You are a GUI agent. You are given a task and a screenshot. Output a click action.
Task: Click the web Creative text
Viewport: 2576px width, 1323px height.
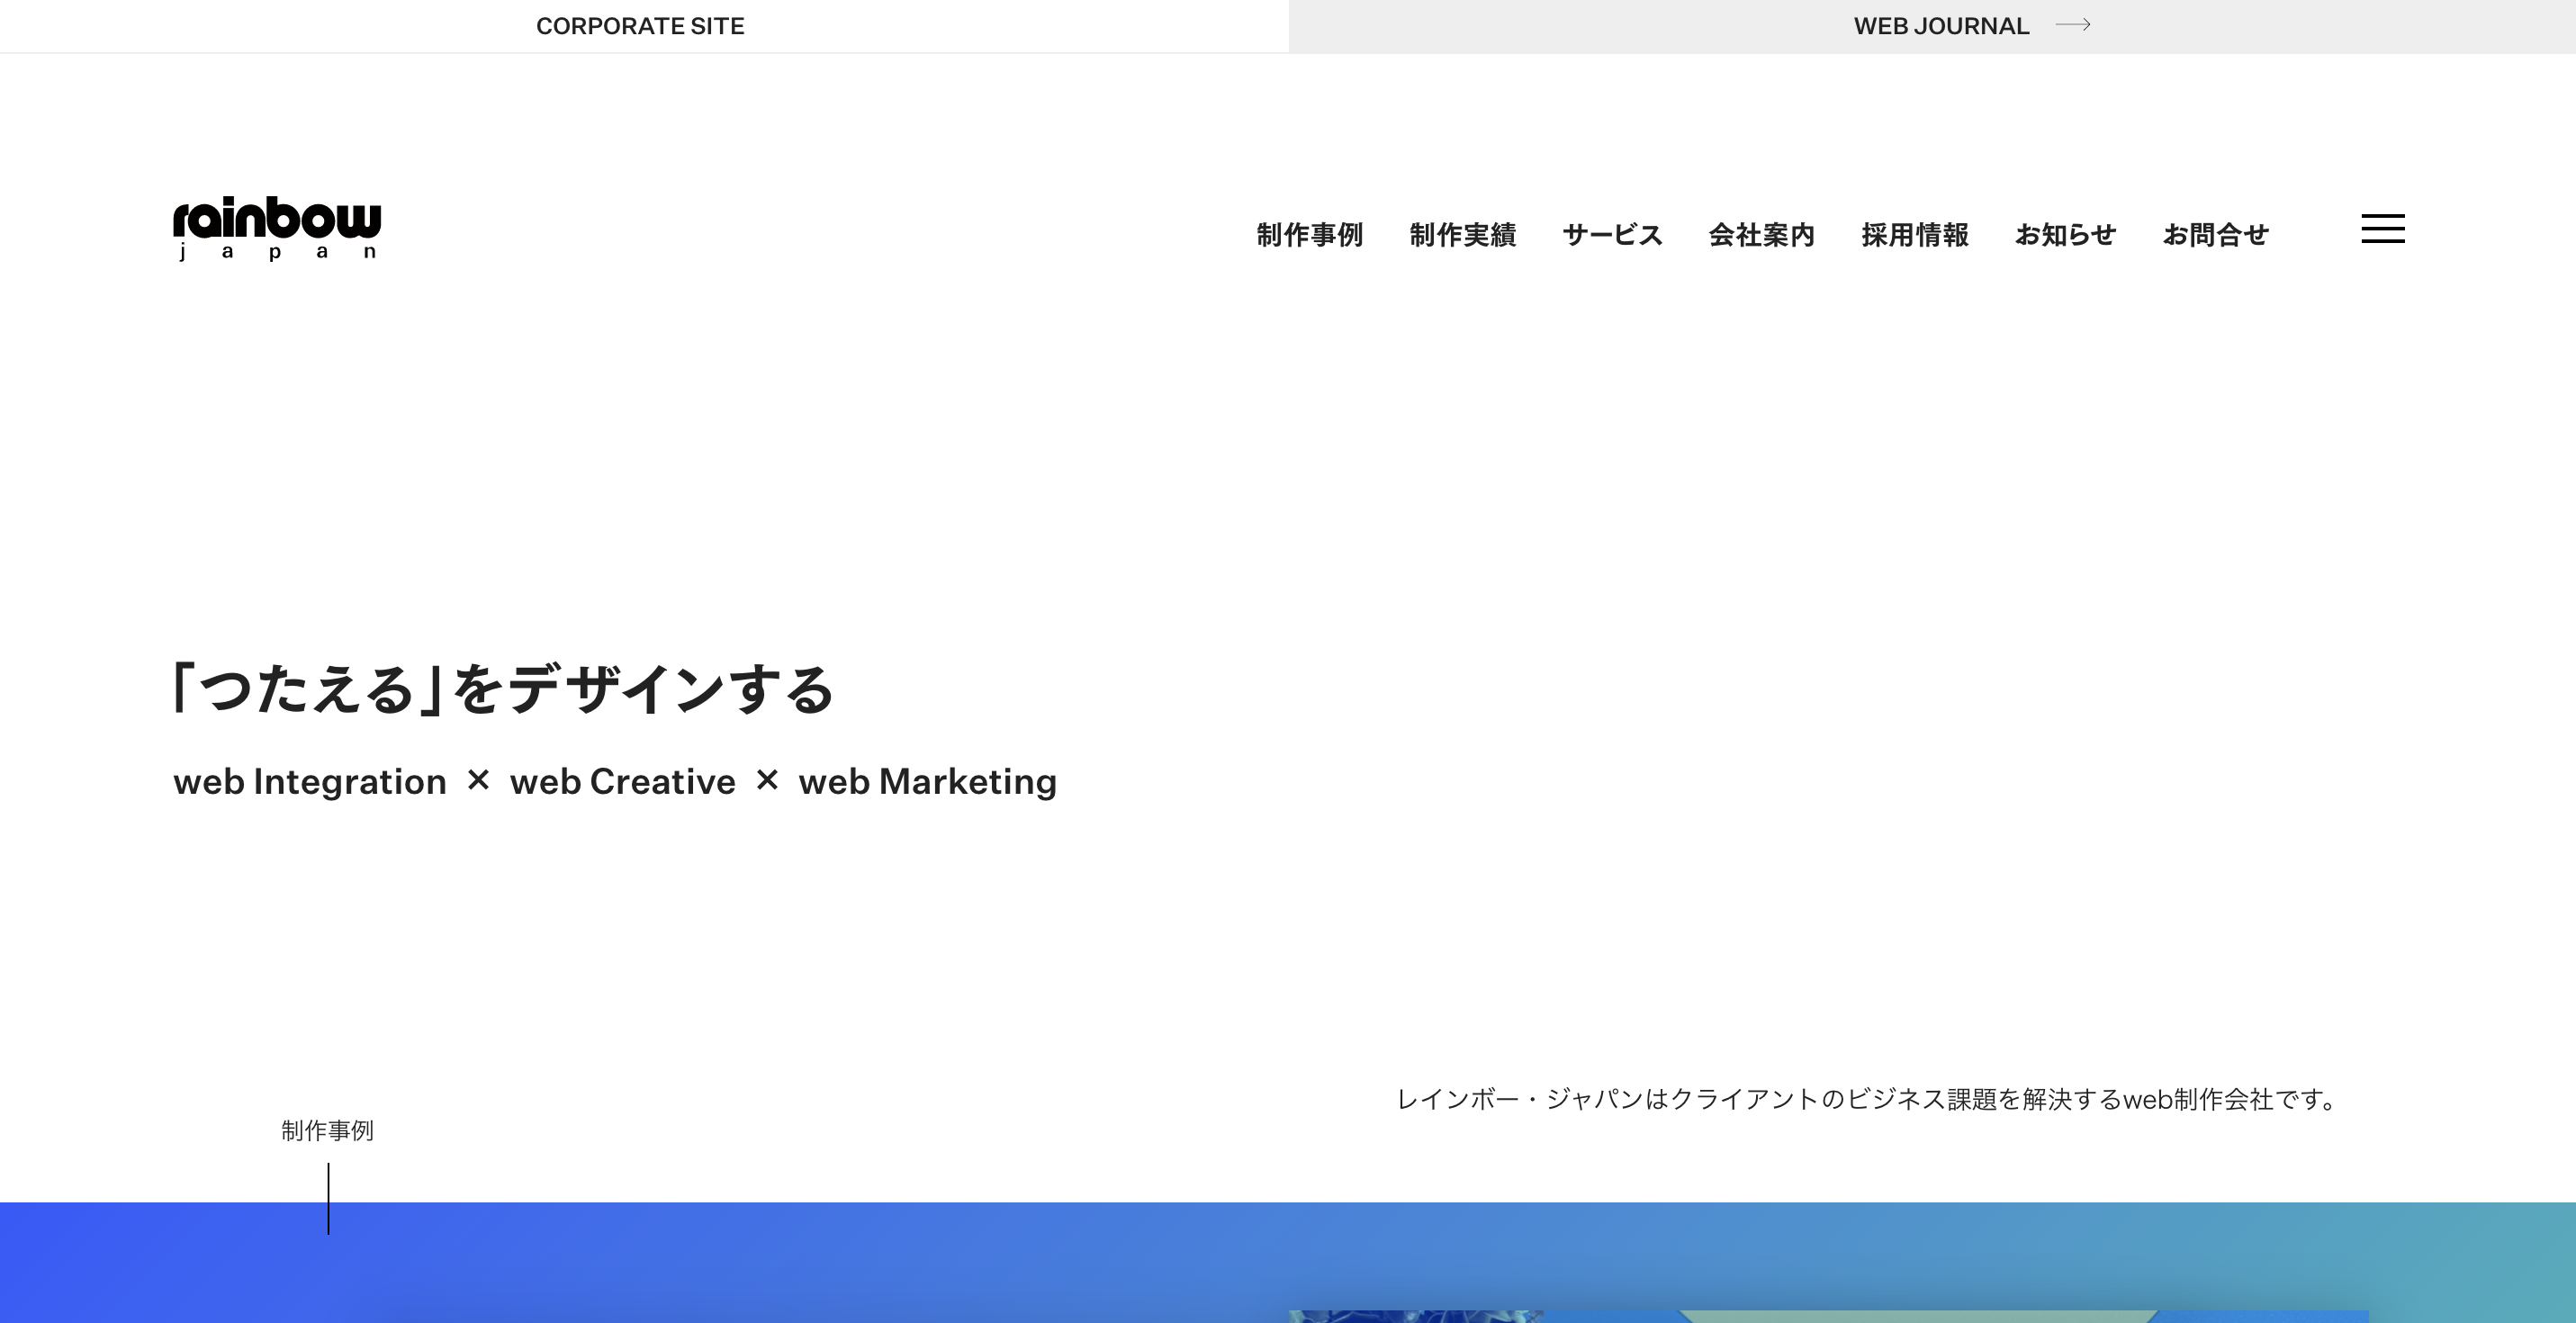pyautogui.click(x=622, y=781)
